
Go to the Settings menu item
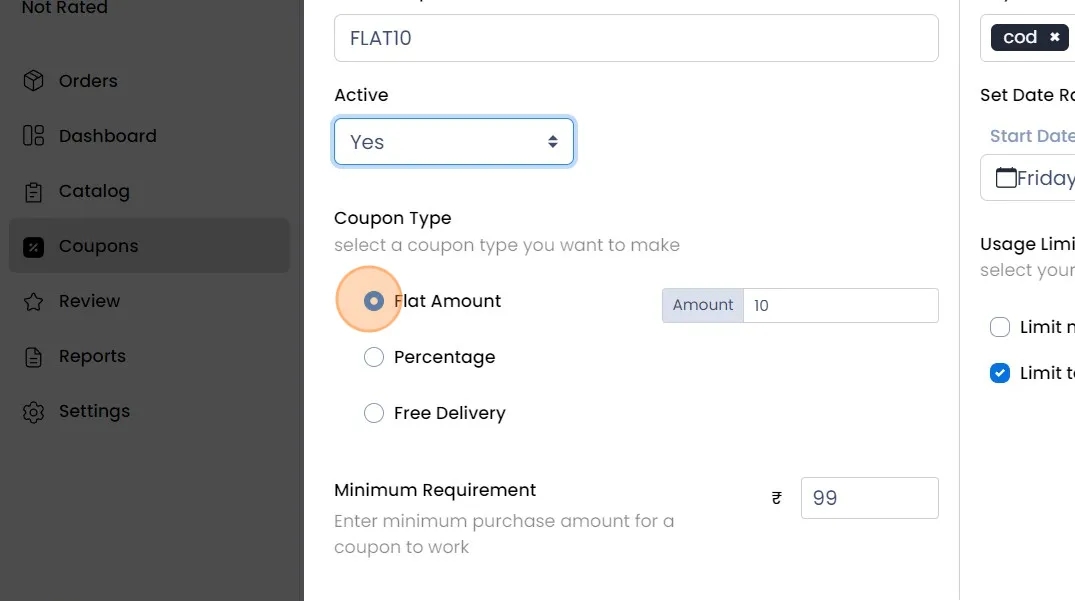click(x=94, y=412)
